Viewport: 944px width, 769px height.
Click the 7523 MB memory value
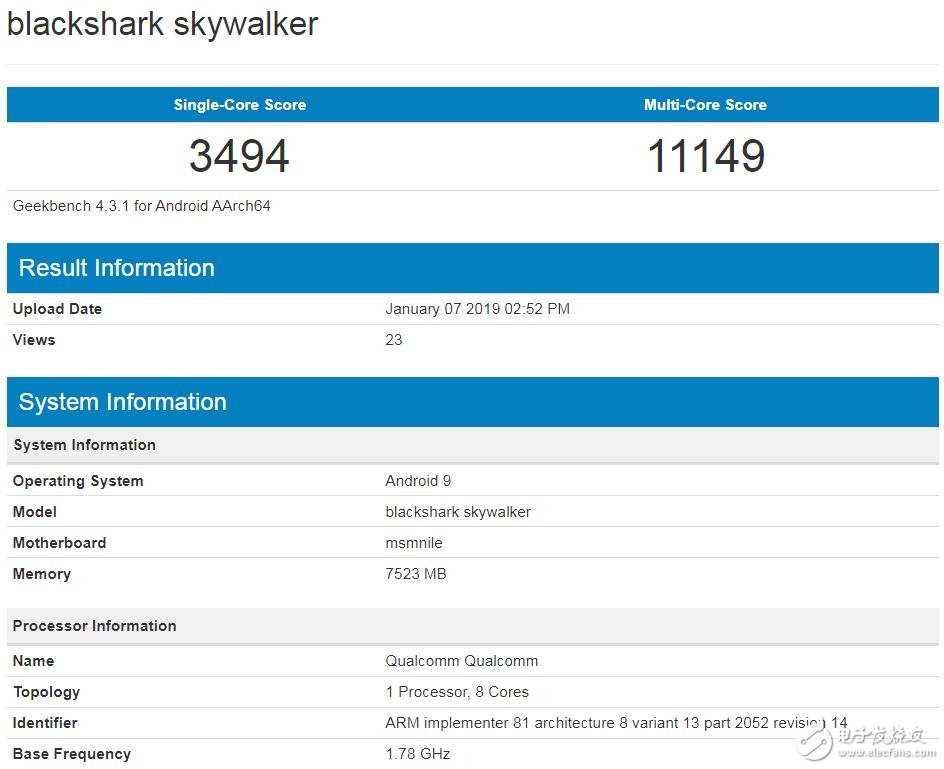tap(416, 574)
